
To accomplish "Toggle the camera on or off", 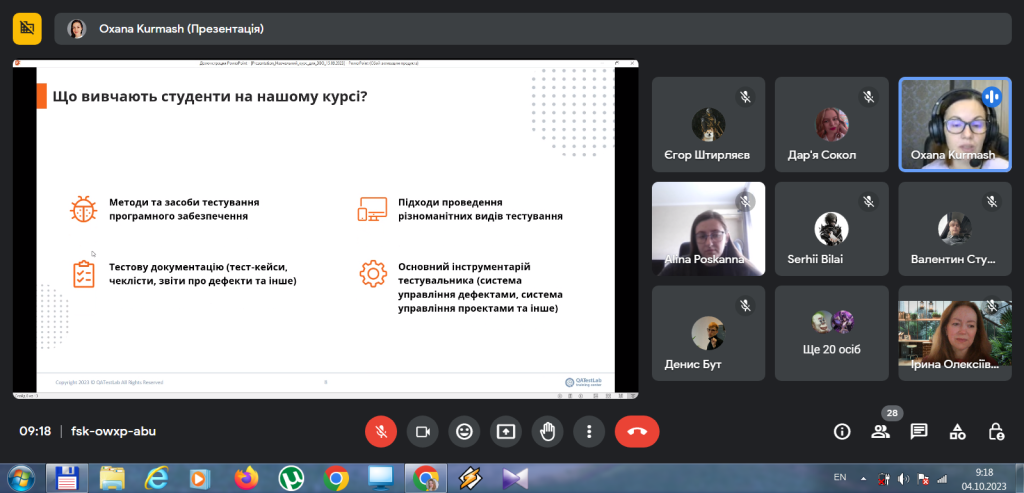I will coord(422,431).
